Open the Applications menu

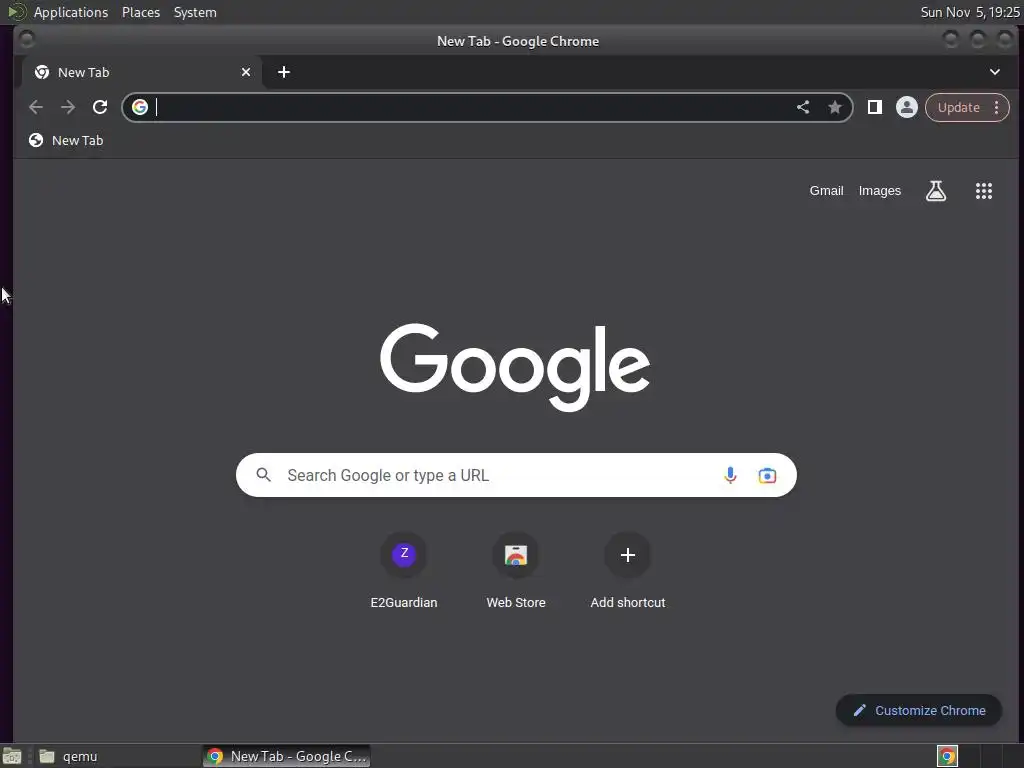point(71,12)
